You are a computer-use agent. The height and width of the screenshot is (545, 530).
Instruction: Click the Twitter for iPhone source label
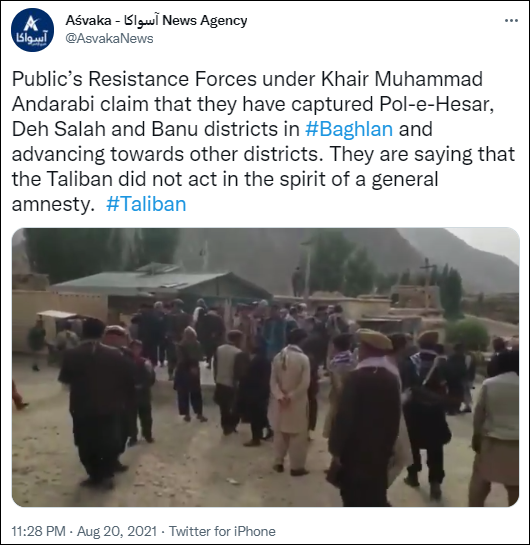click(x=222, y=531)
